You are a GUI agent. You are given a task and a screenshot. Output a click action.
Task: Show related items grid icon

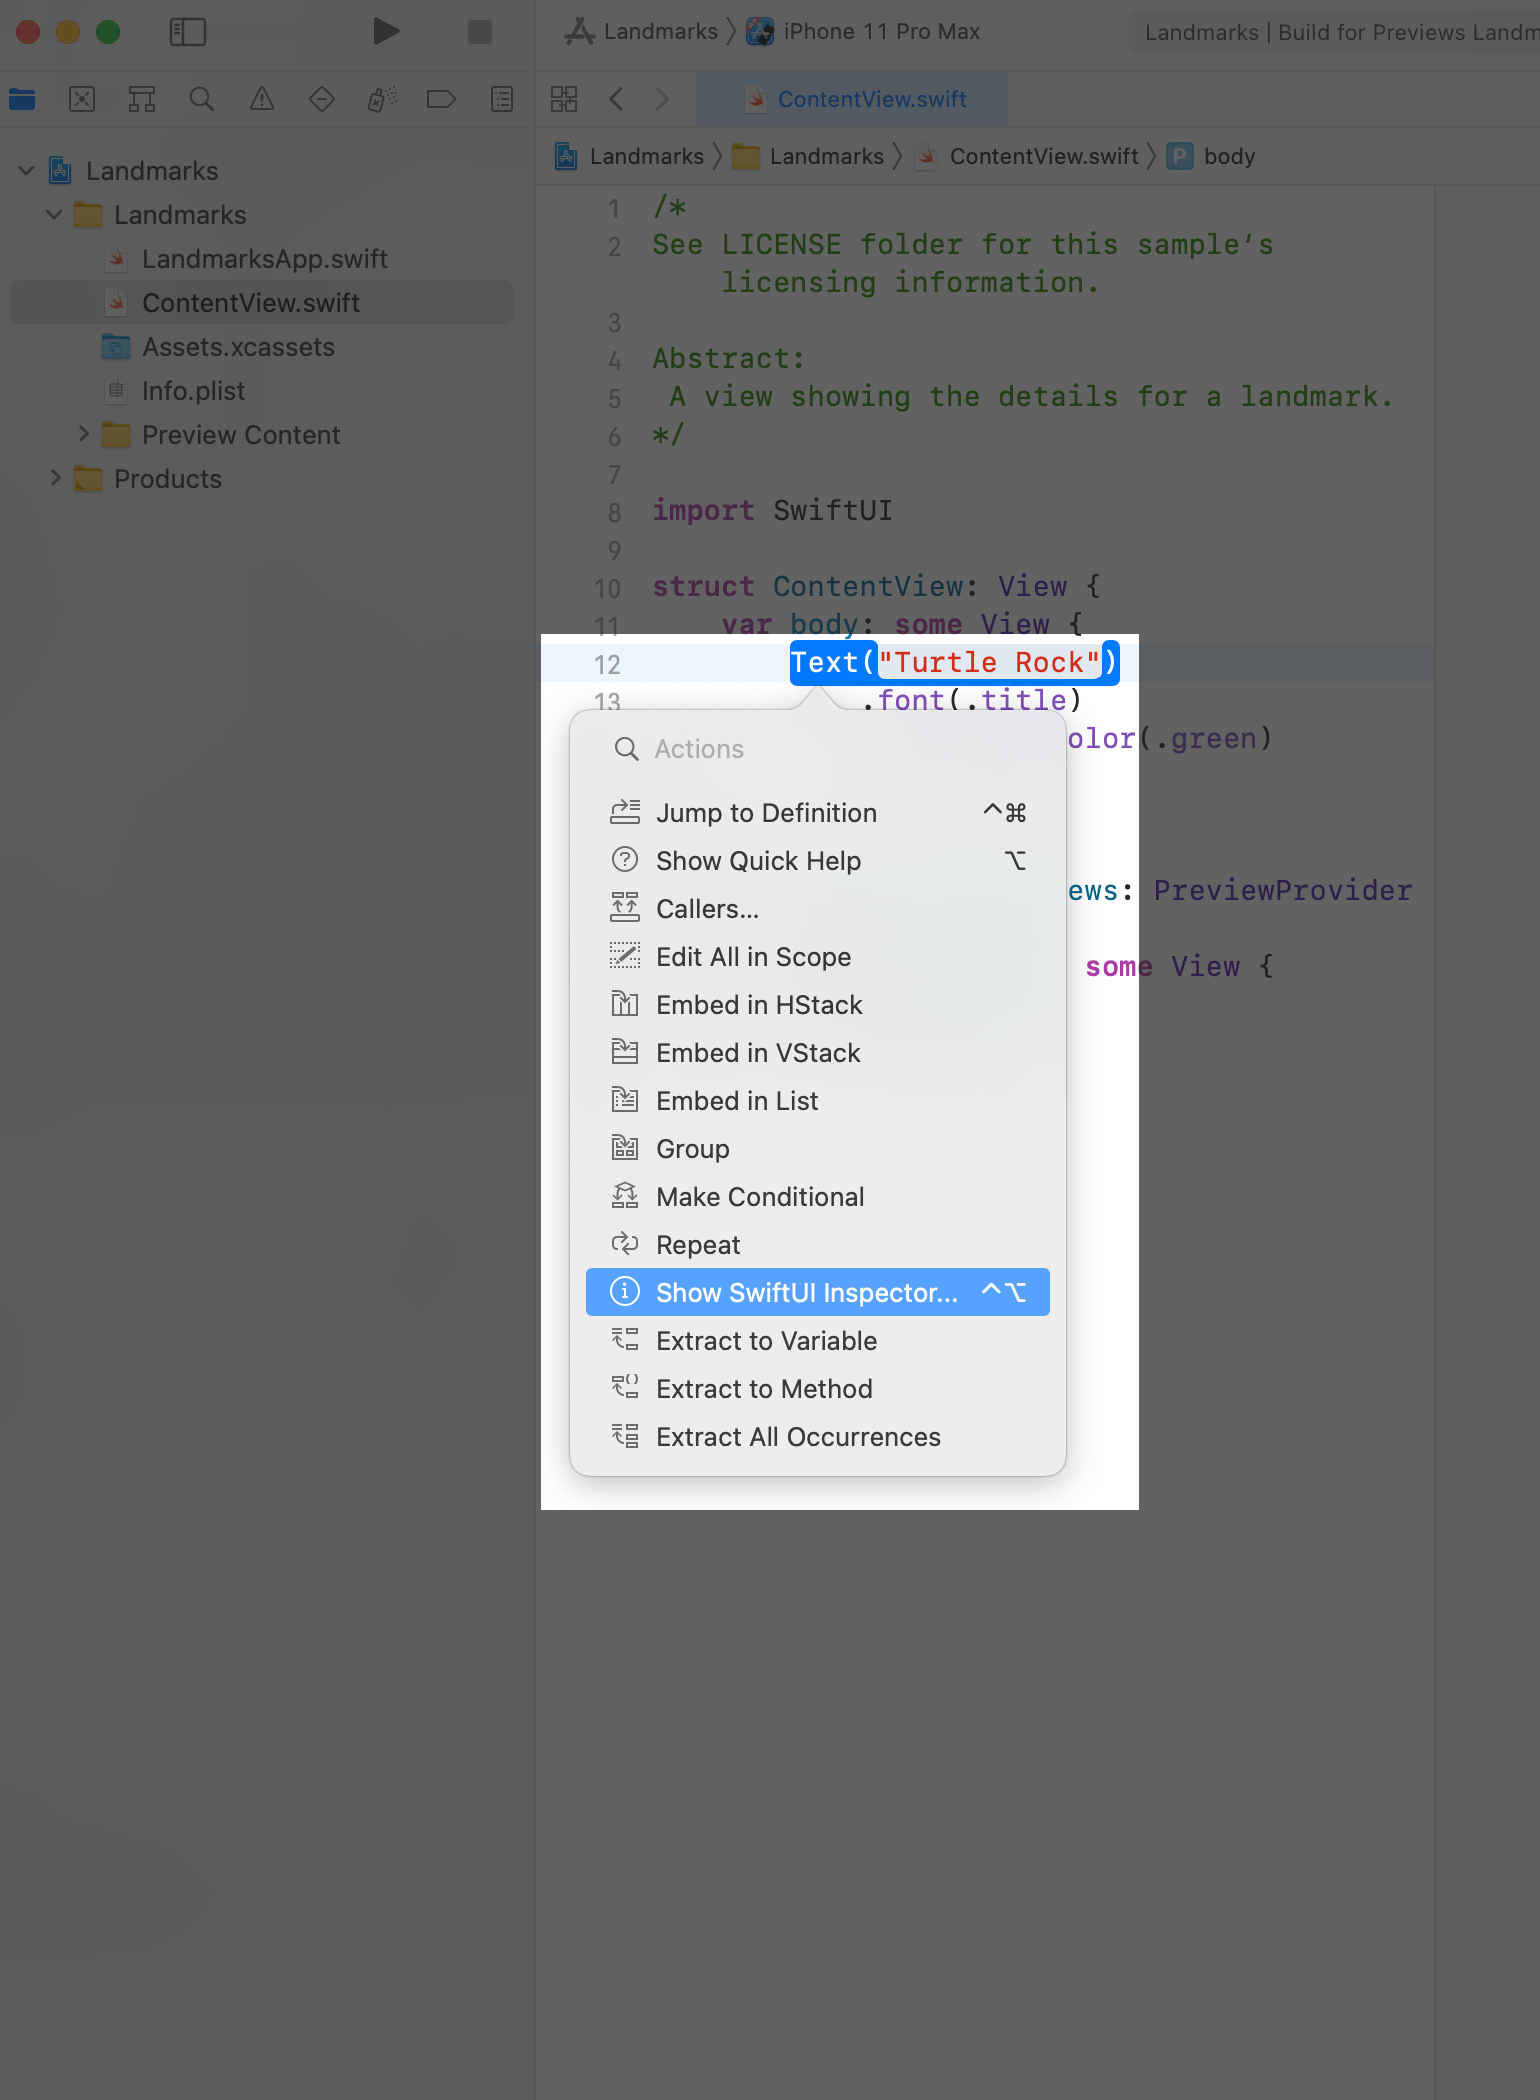point(564,99)
